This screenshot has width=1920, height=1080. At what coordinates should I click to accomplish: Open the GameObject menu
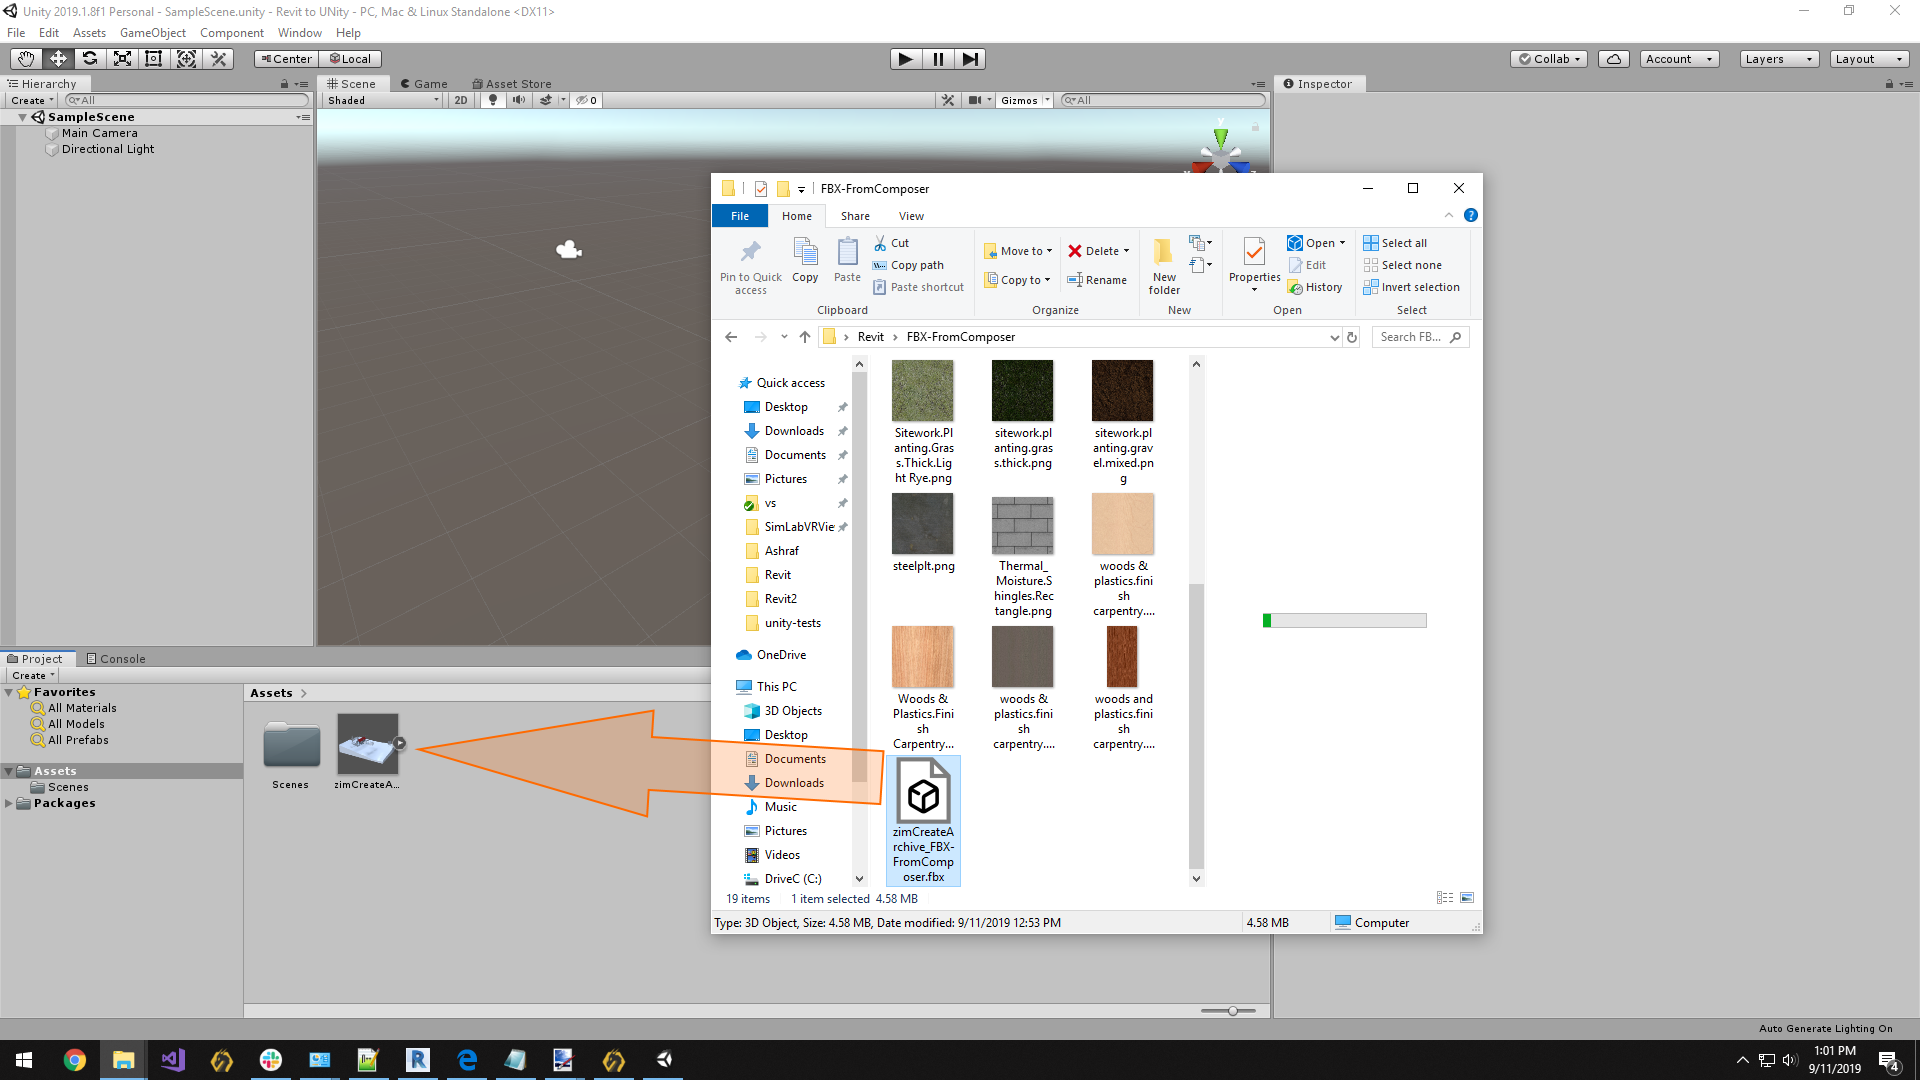(x=152, y=32)
